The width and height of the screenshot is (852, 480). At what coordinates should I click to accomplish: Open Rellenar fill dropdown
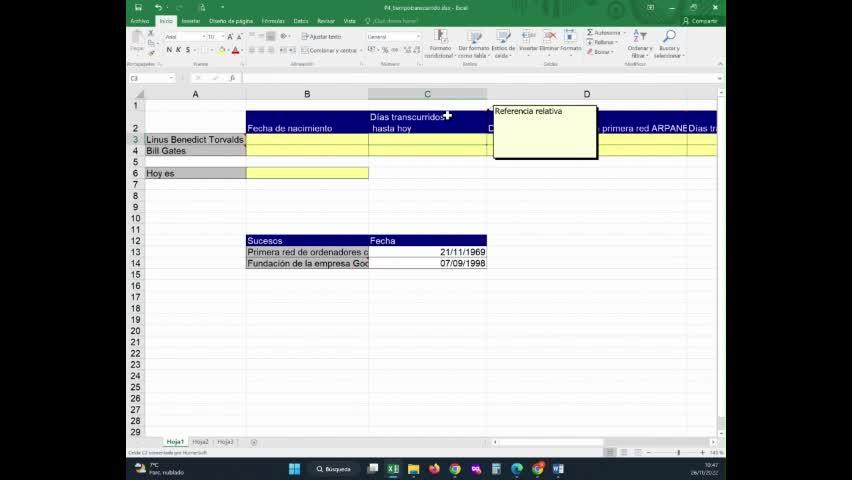[603, 42]
